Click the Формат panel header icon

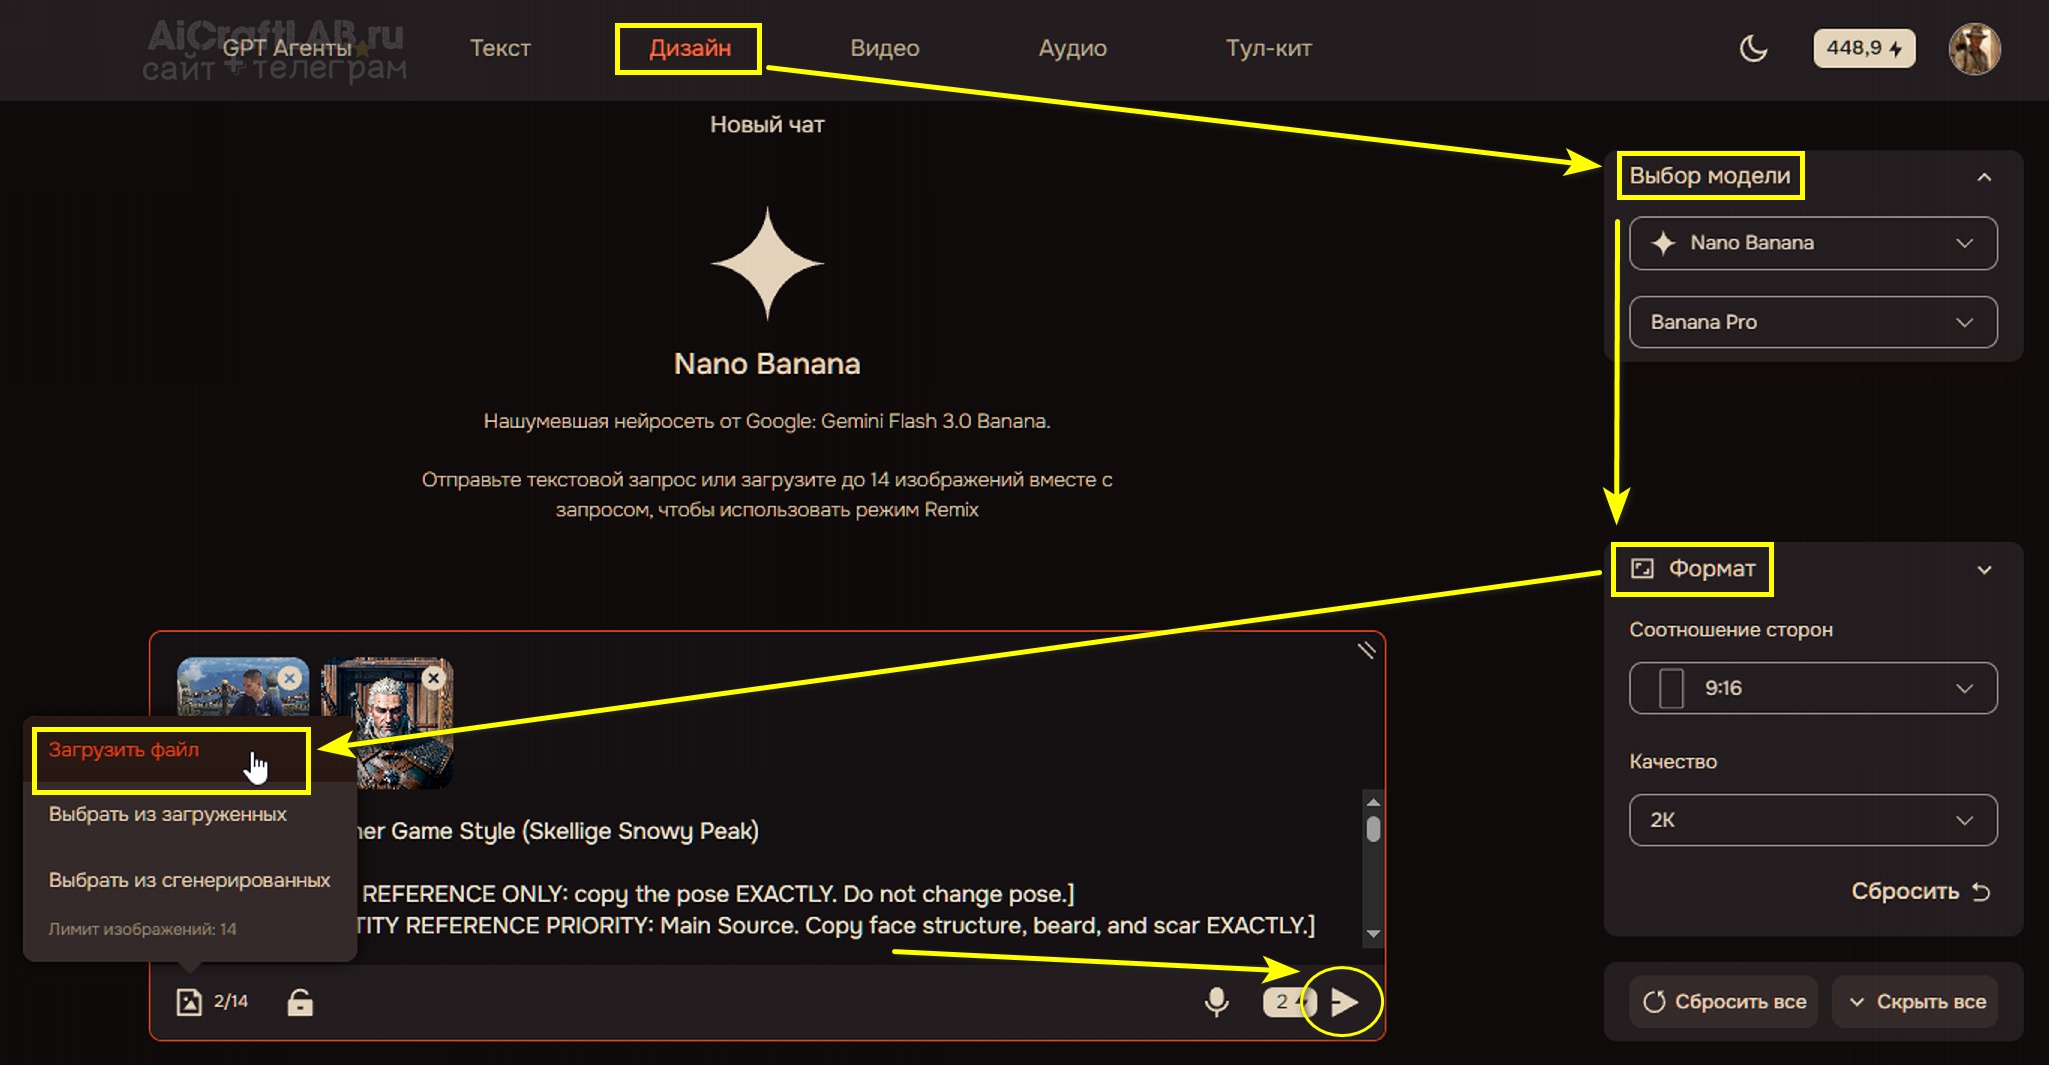click(1642, 569)
